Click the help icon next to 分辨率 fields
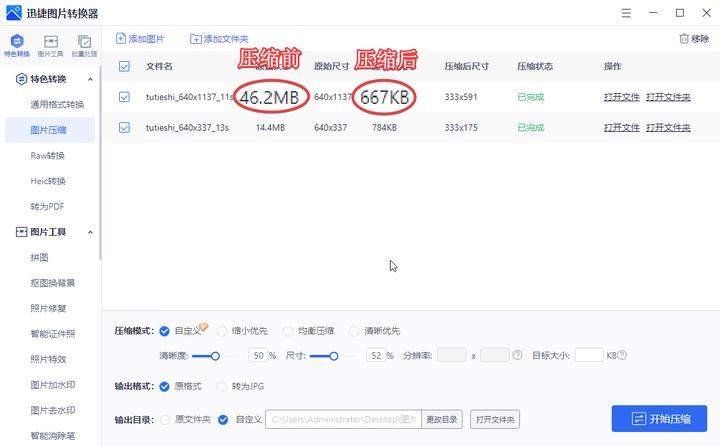The height and width of the screenshot is (446, 720). coord(517,355)
